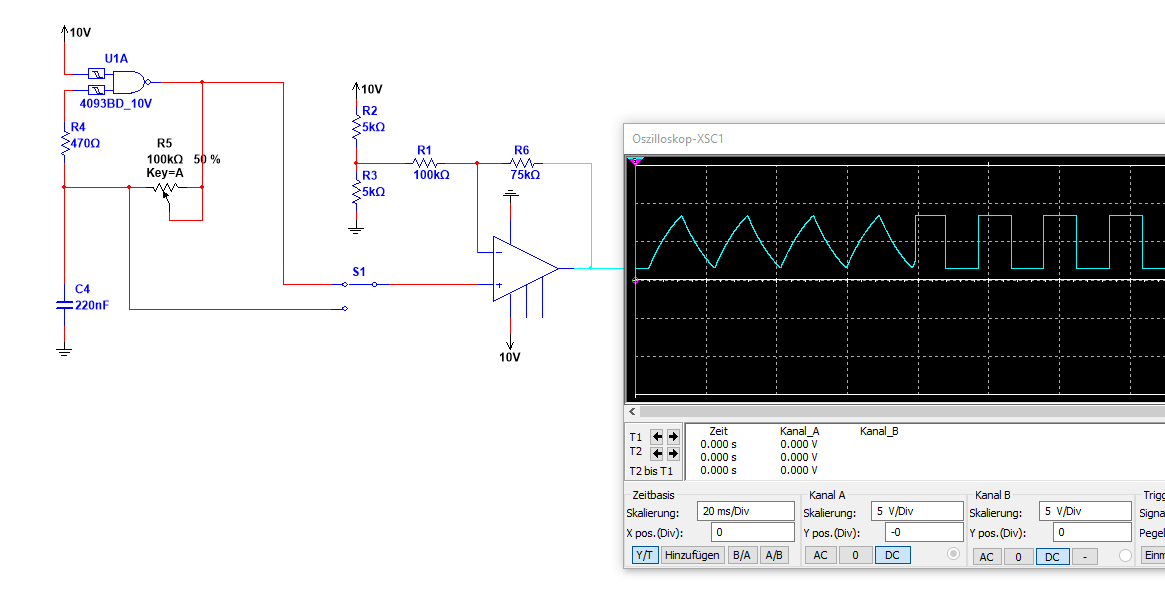Enable Y/T display mode
This screenshot has height=611, width=1165.
pos(645,555)
